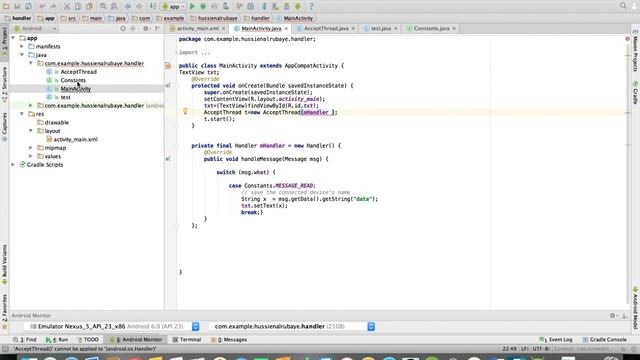Toggle the Favorites side tool window
This screenshot has width=640, height=360.
(x=4, y=311)
